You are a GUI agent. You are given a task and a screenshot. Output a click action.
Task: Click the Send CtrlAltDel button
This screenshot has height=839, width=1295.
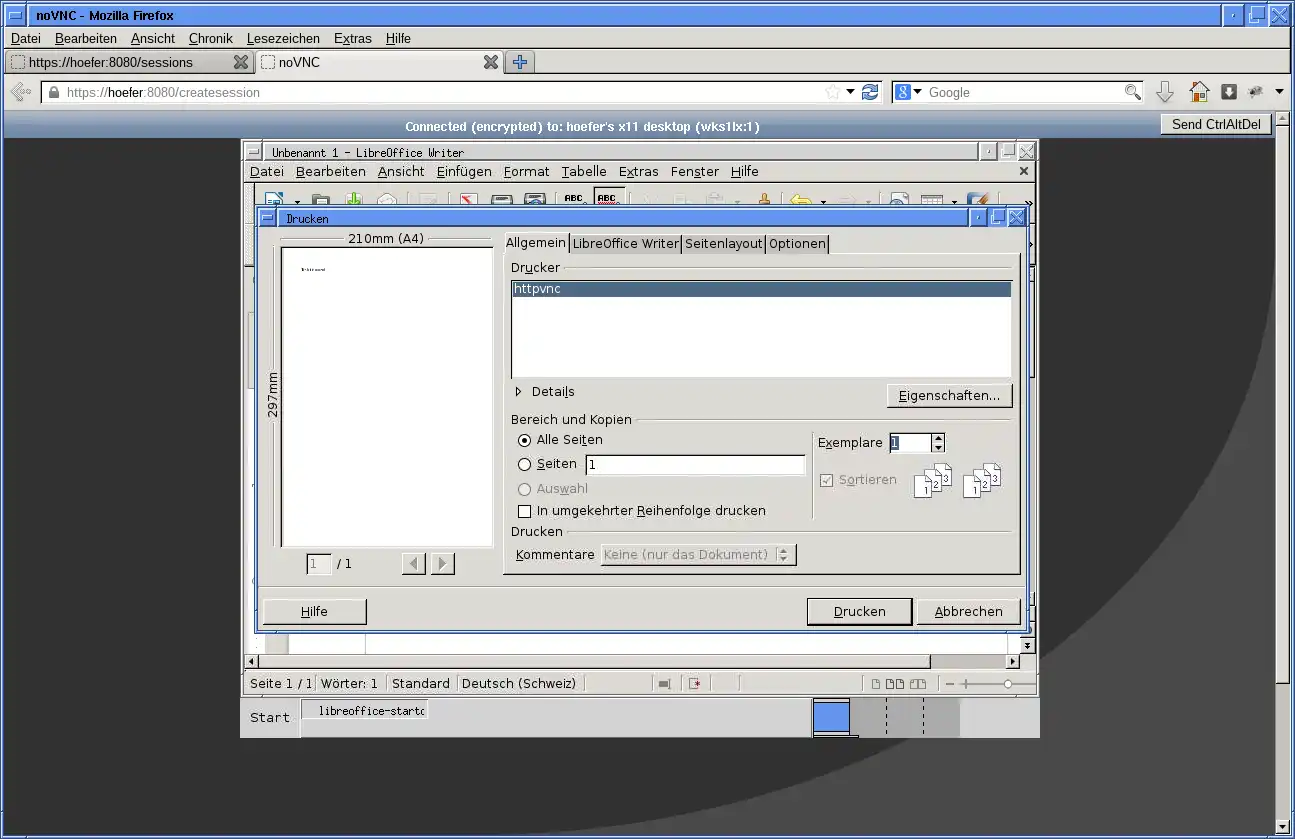point(1217,124)
